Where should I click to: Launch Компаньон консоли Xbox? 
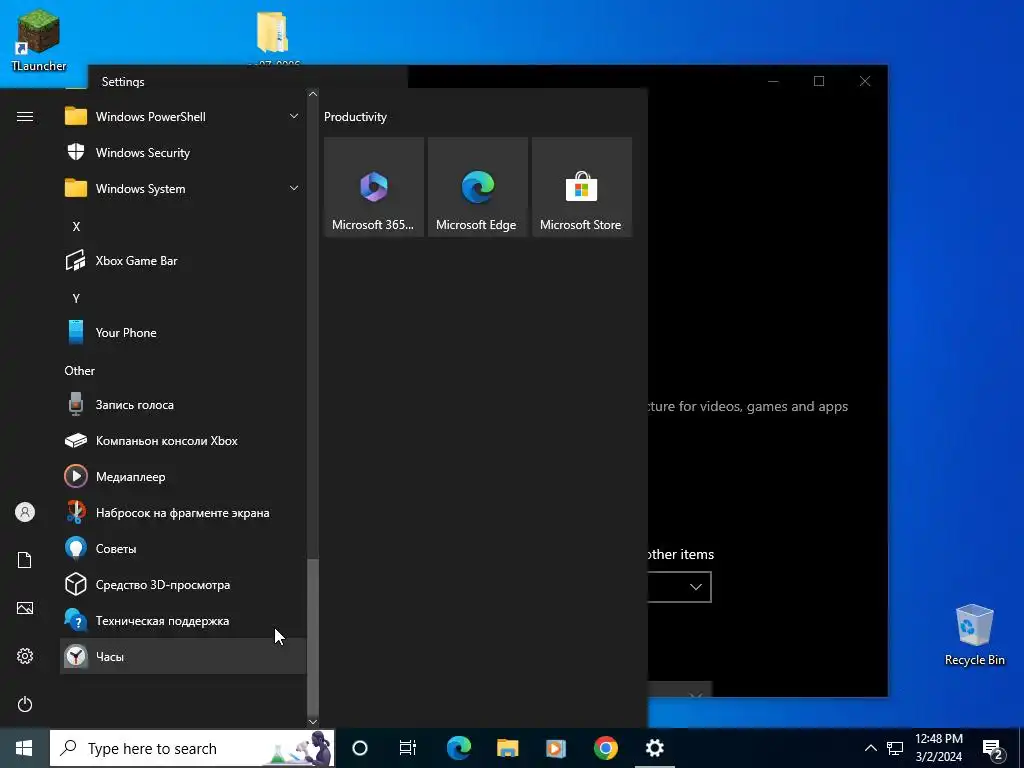(183, 441)
